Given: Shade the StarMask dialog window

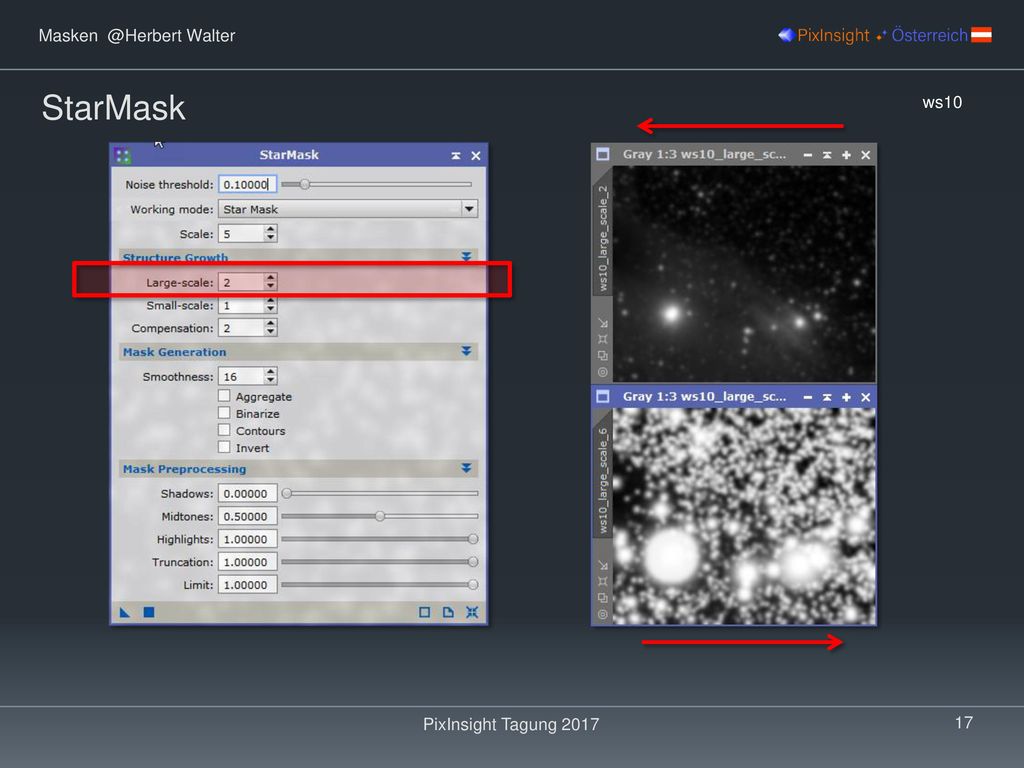Looking at the screenshot, I should (456, 155).
